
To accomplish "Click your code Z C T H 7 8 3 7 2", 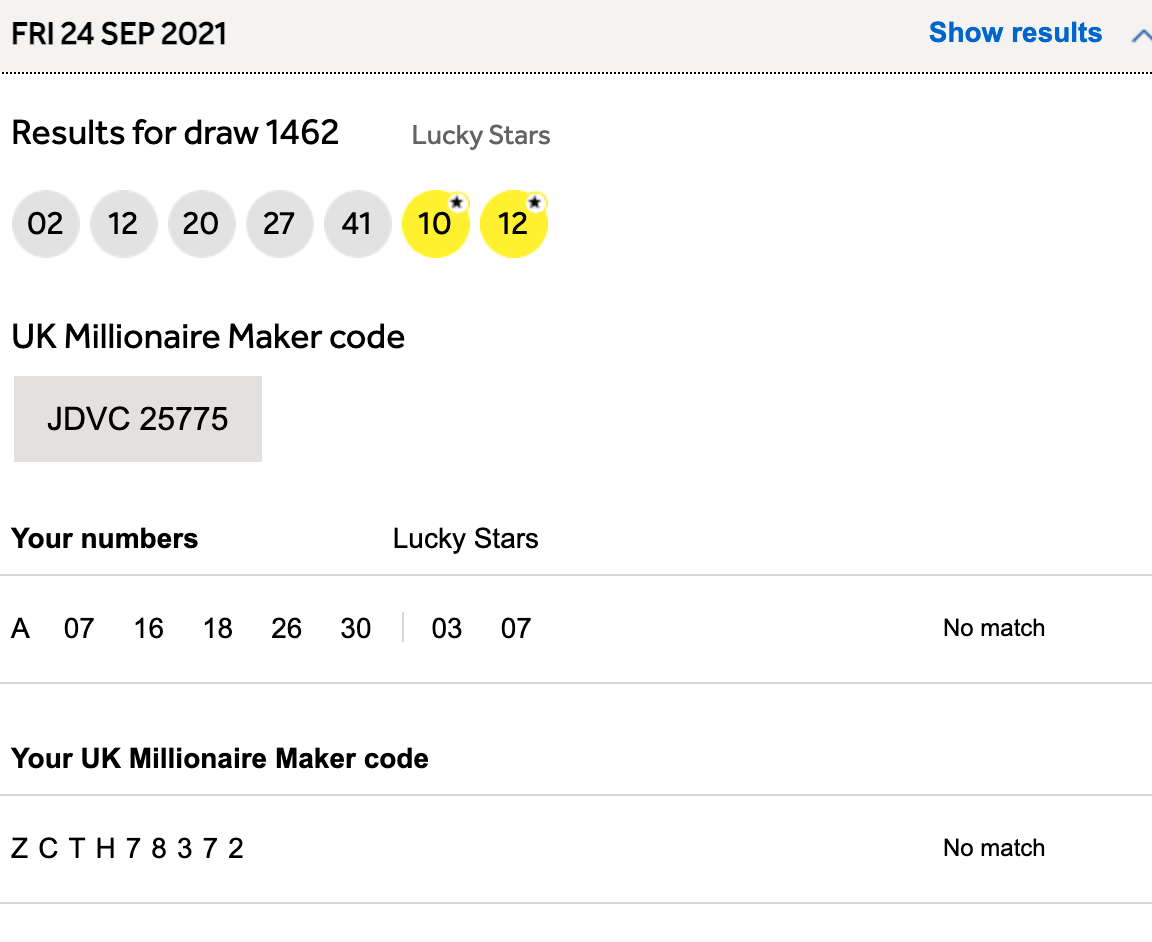I will coord(127,849).
